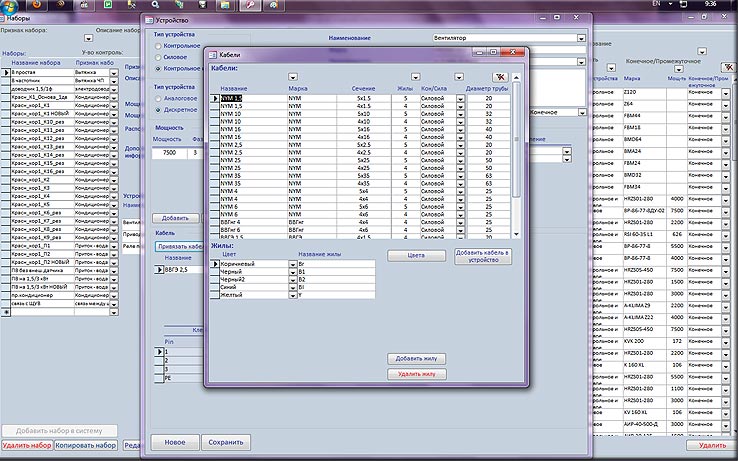738x461 pixels.
Task: Click the Цвета button
Action: pyautogui.click(x=417, y=256)
